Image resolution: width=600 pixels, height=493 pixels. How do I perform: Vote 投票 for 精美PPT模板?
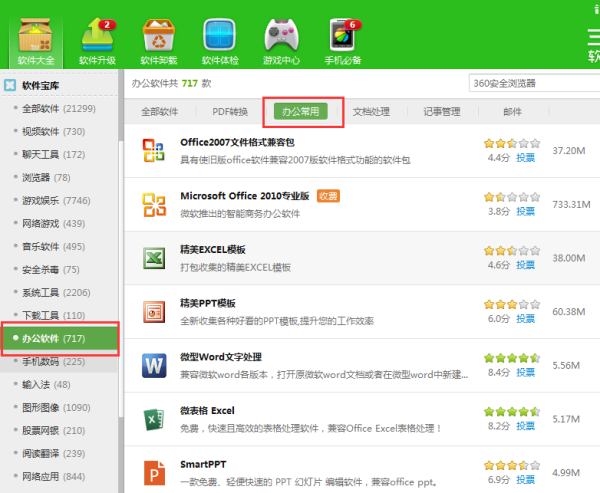[x=525, y=319]
